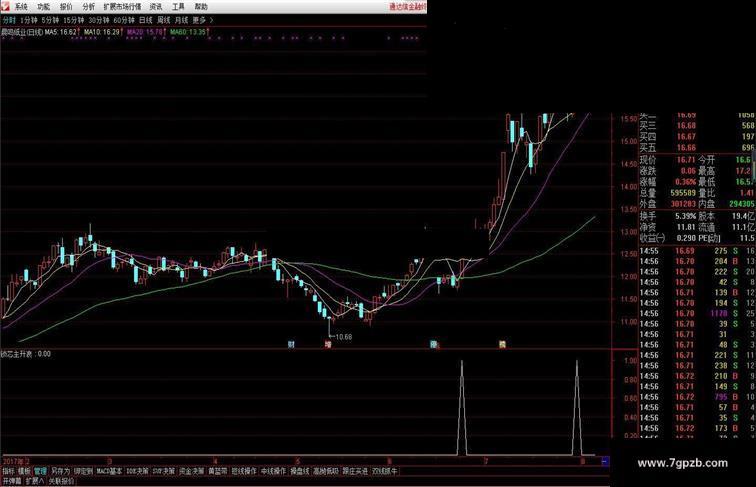Image resolution: width=756 pixels, height=487 pixels.
Task: Click the 绑定到 button
Action: click(x=83, y=471)
